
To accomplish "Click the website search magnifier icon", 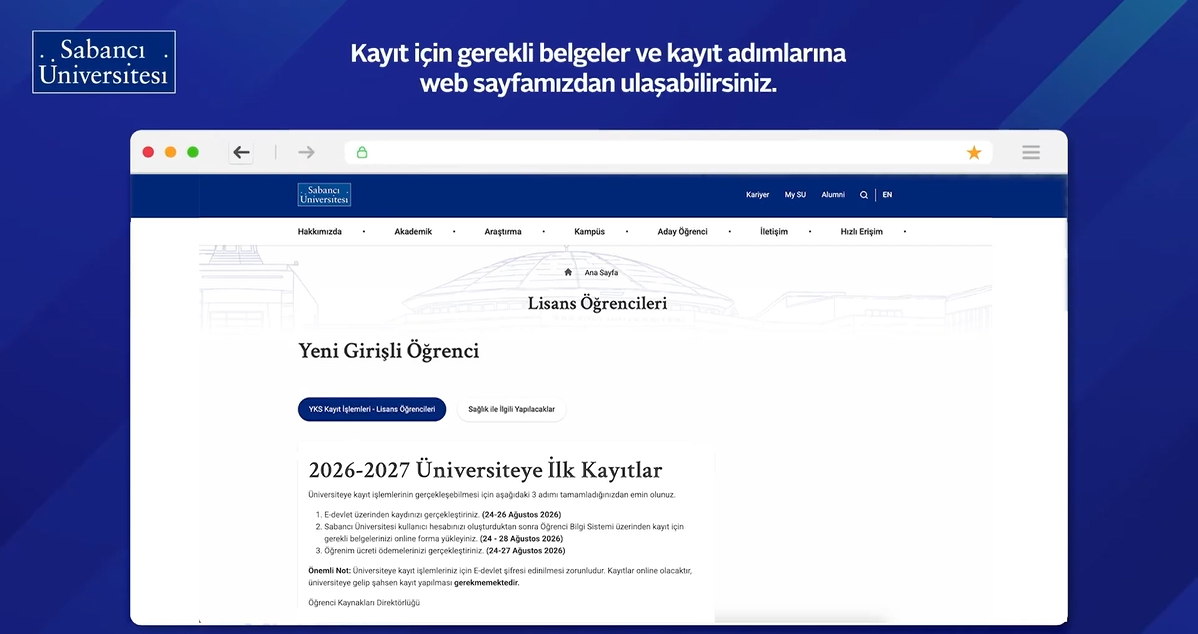I will click(x=863, y=195).
